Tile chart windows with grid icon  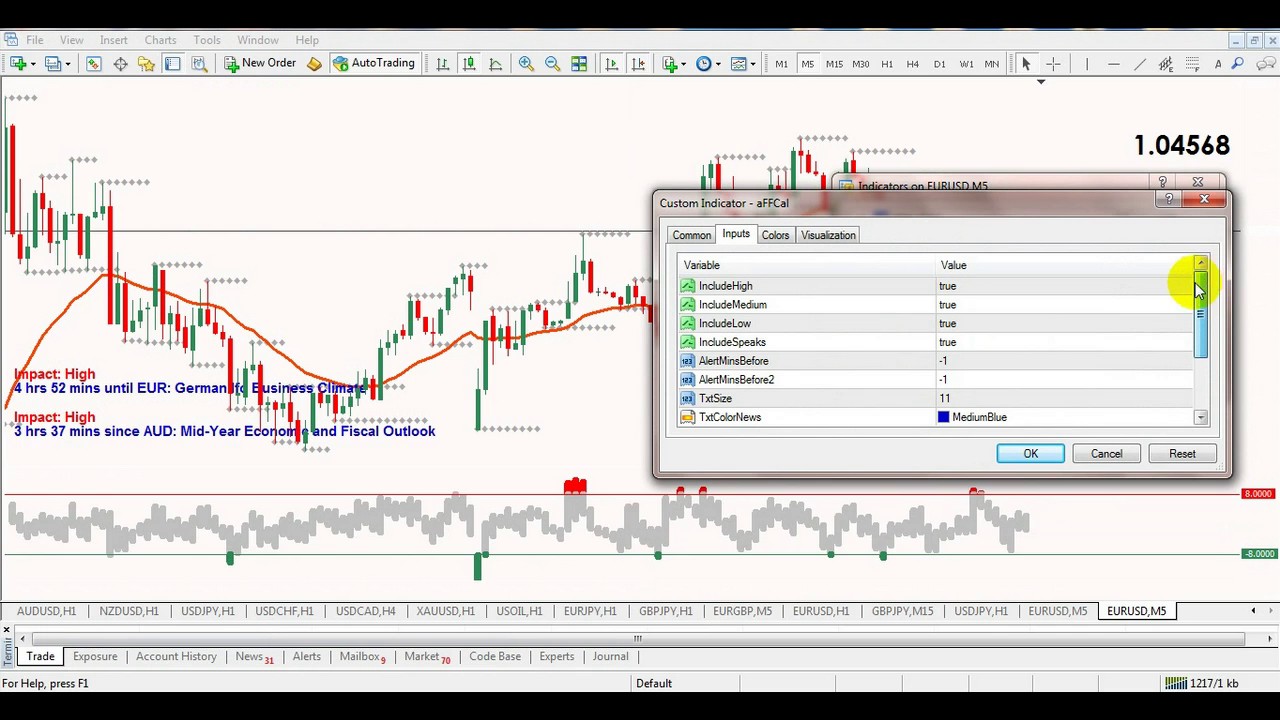coord(579,64)
